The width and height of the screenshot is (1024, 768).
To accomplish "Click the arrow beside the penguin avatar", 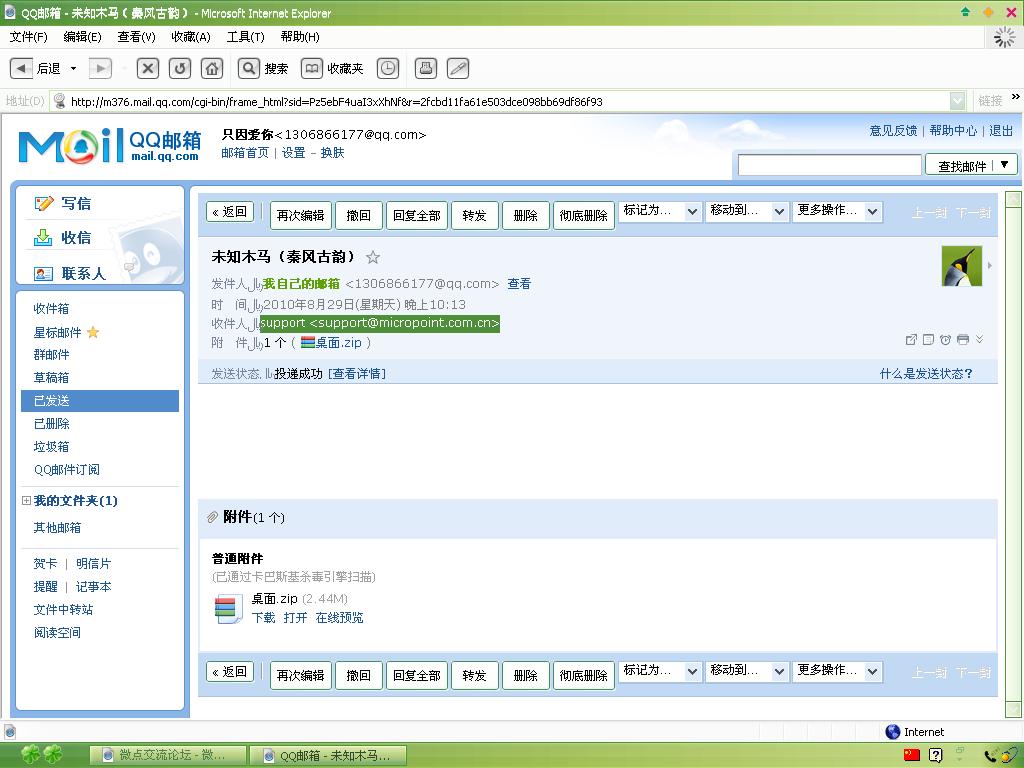I will 990,266.
